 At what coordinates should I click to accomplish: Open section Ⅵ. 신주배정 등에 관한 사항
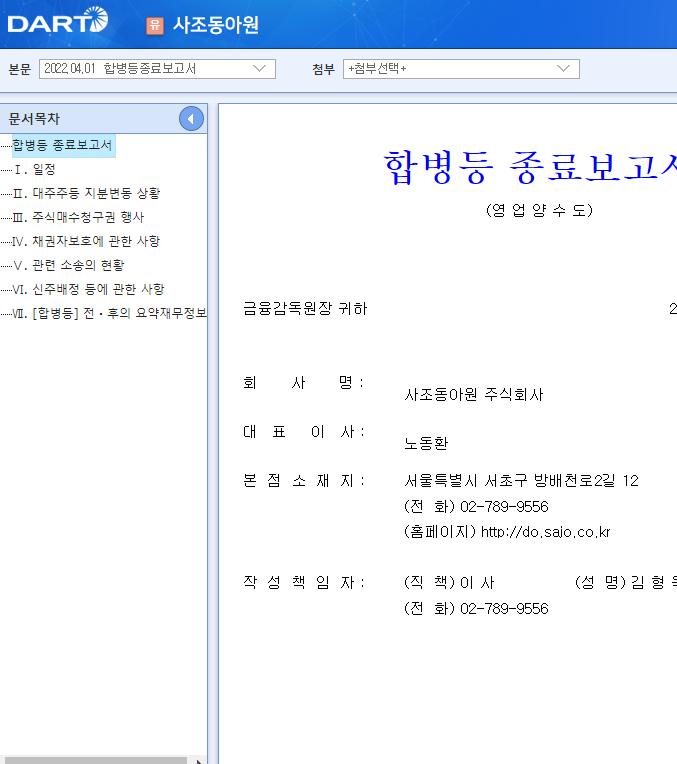[x=89, y=289]
